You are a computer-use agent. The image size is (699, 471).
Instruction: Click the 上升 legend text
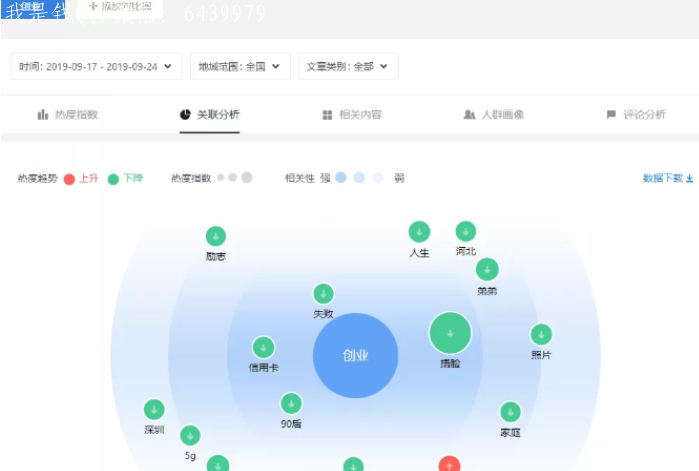89,178
